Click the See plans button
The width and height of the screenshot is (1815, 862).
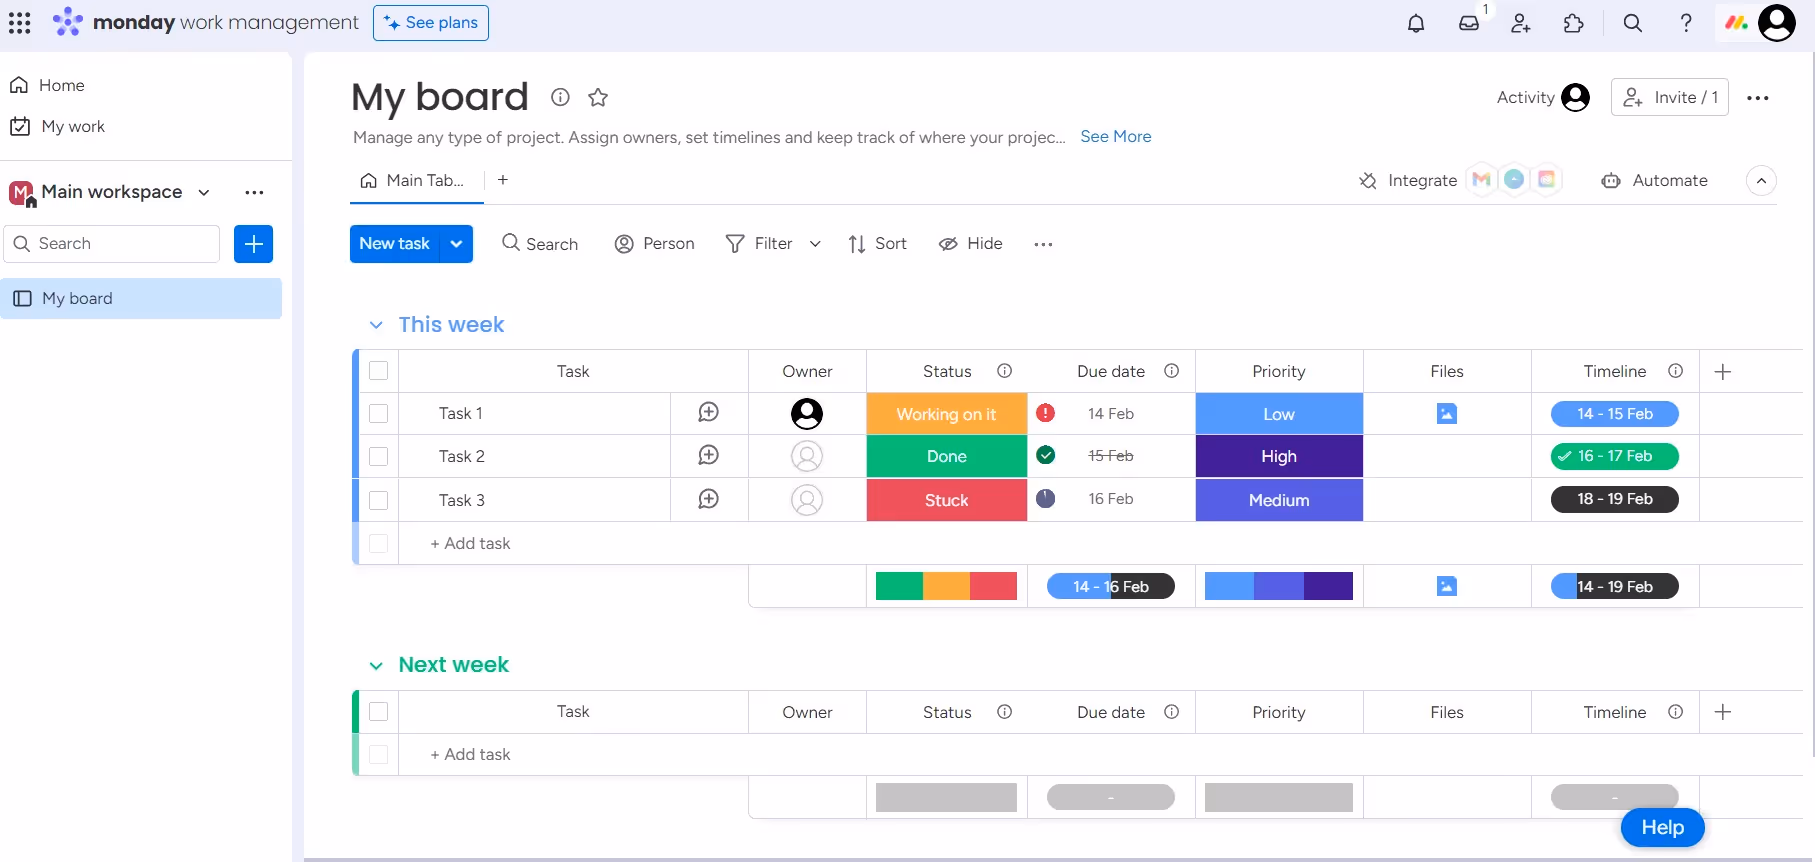pyautogui.click(x=431, y=22)
